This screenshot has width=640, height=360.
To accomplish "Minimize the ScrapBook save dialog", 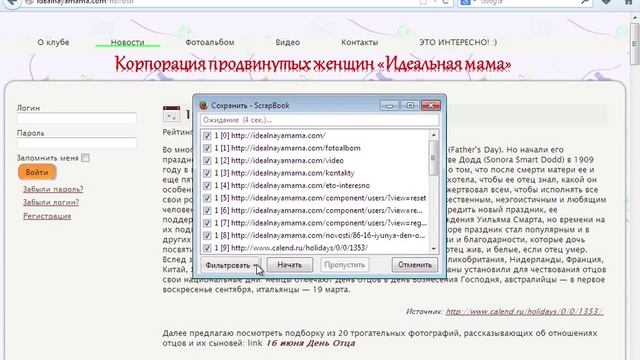I will 389,106.
